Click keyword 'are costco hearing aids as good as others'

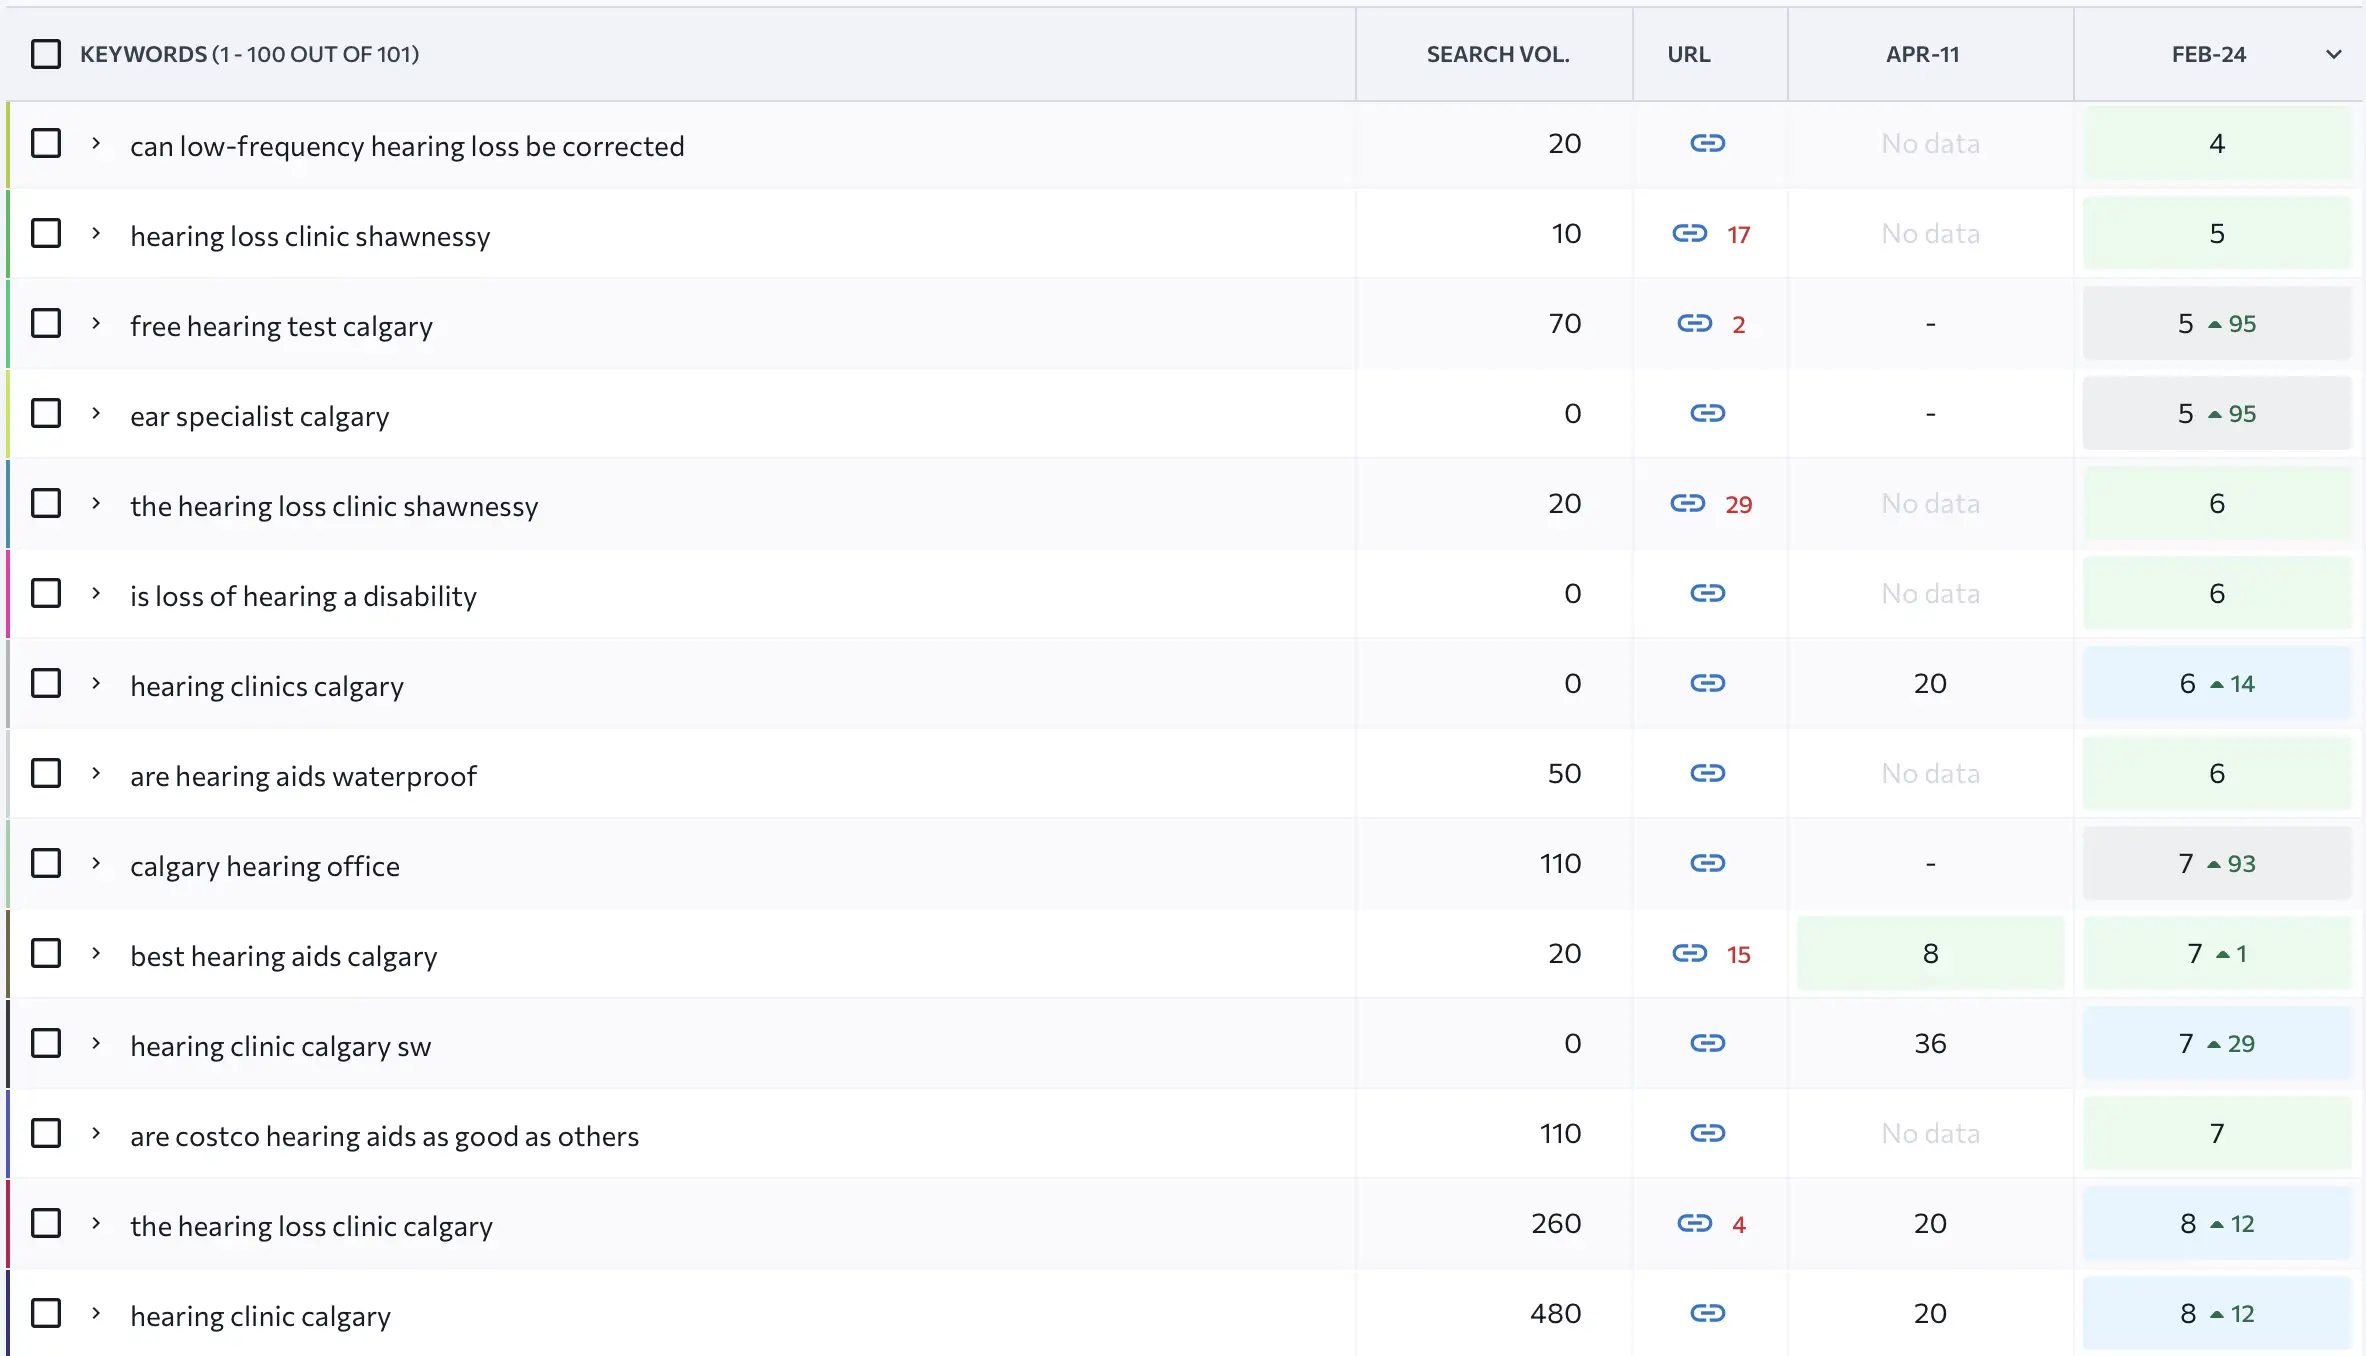pos(384,1137)
